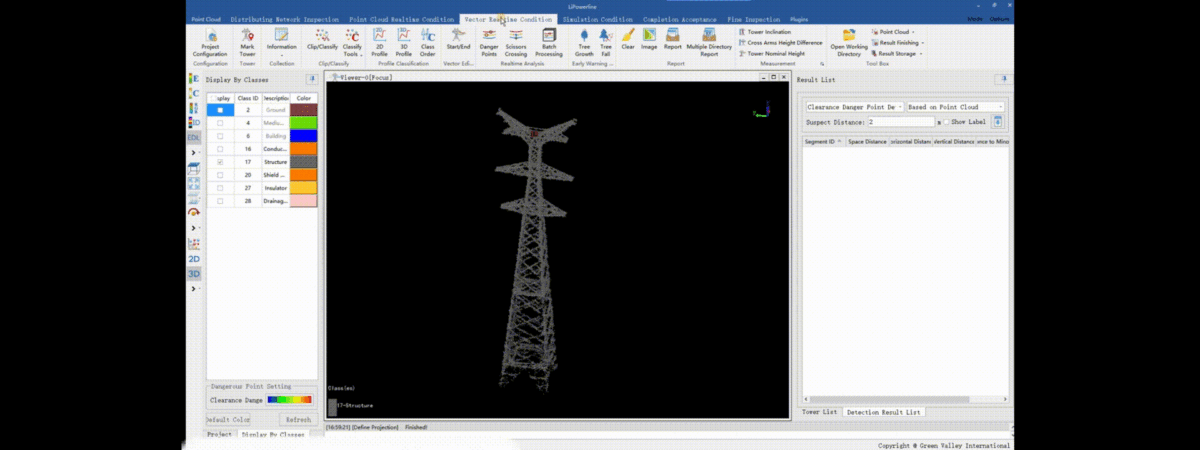Click the blue color swatch for class 6

click(303, 136)
